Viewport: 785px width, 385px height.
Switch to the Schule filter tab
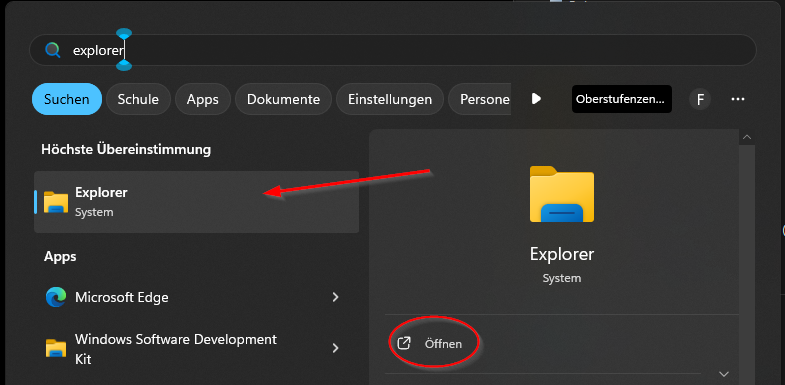tap(138, 99)
